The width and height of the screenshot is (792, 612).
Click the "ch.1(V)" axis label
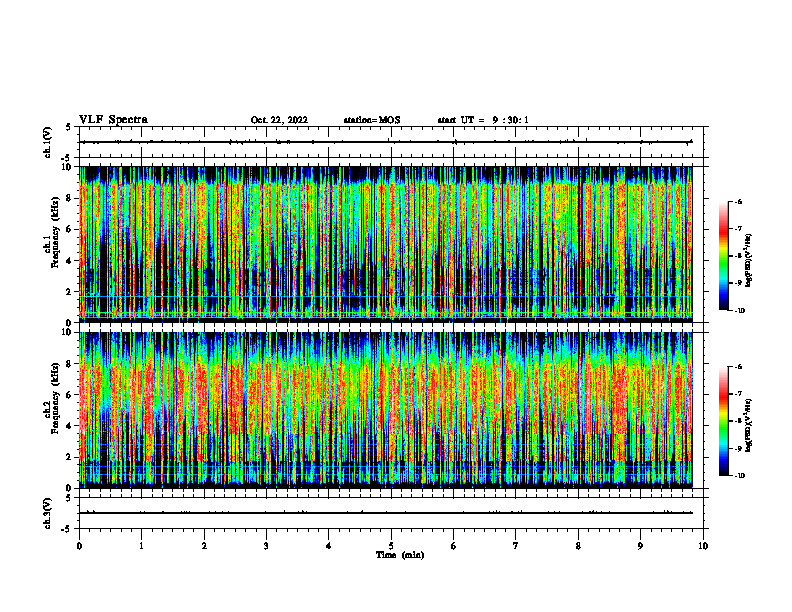click(x=47, y=142)
